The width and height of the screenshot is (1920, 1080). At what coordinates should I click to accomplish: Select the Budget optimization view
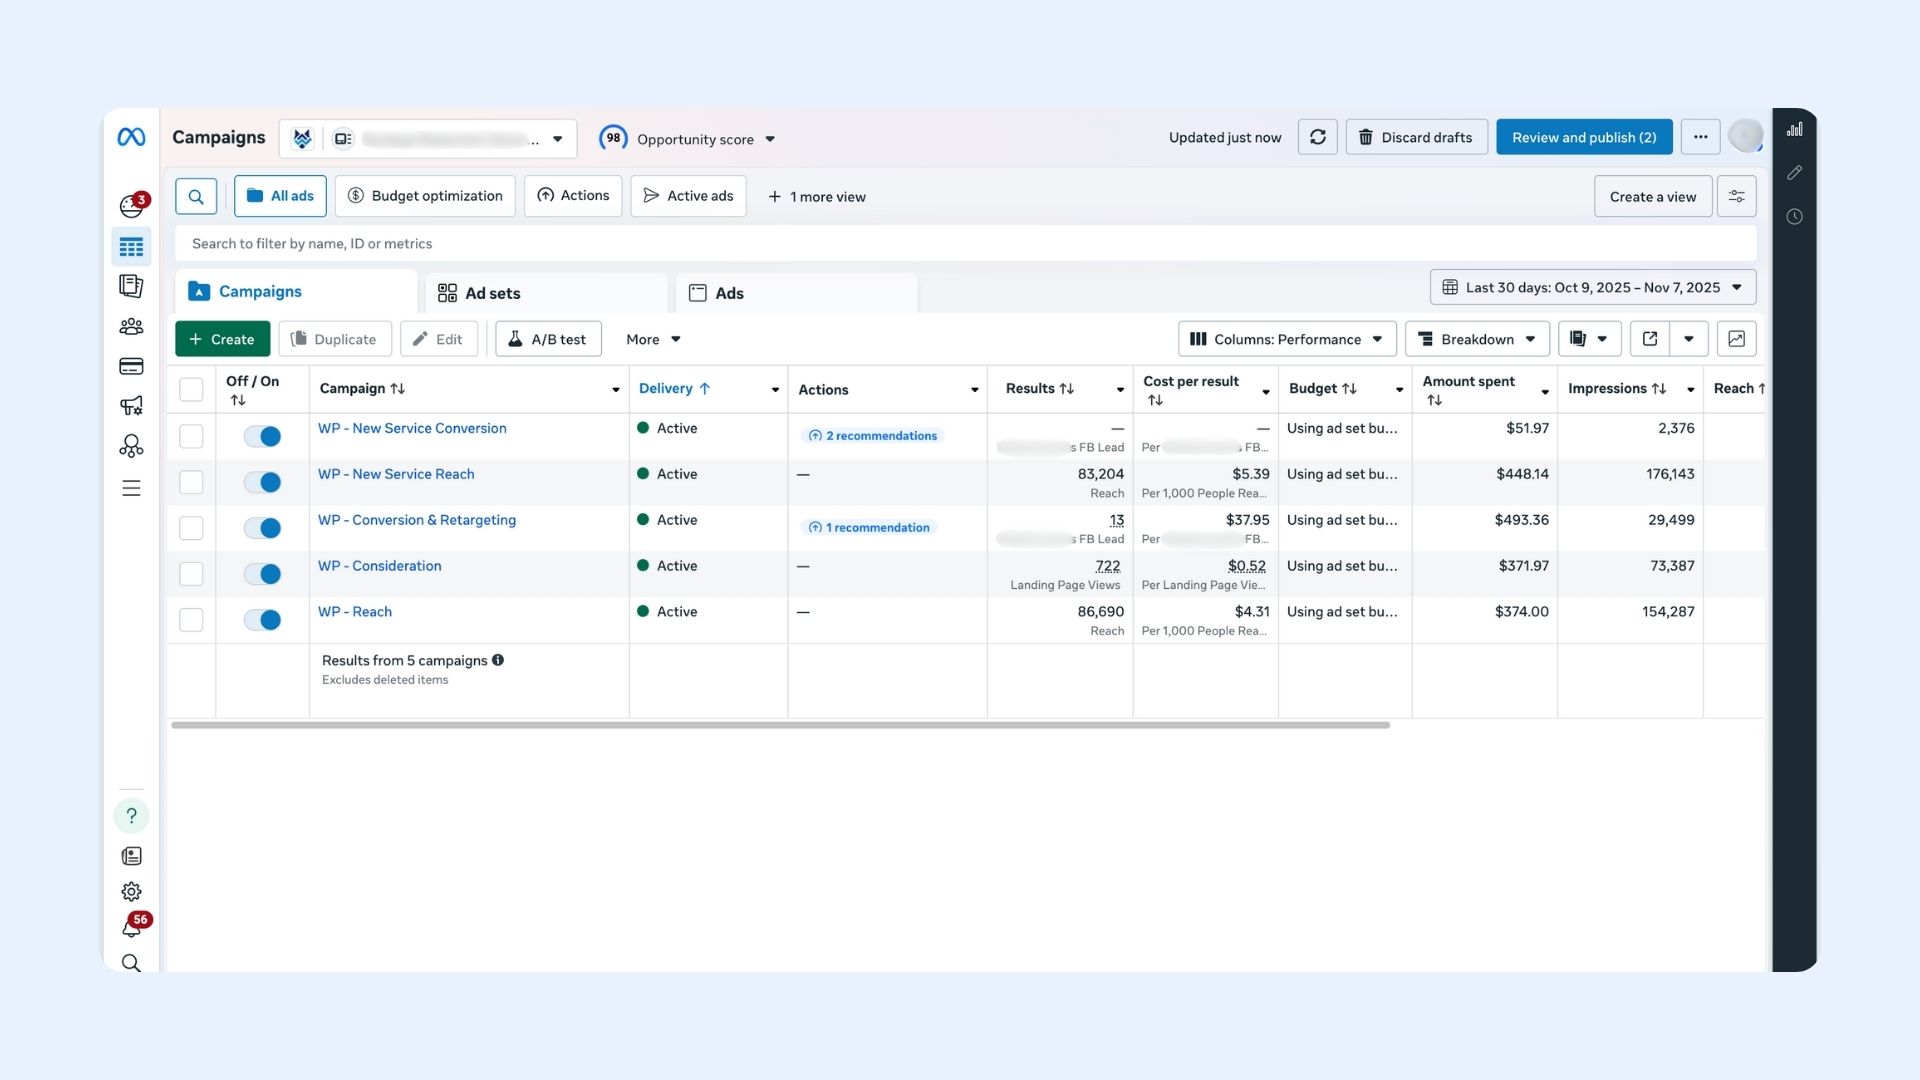(x=425, y=195)
